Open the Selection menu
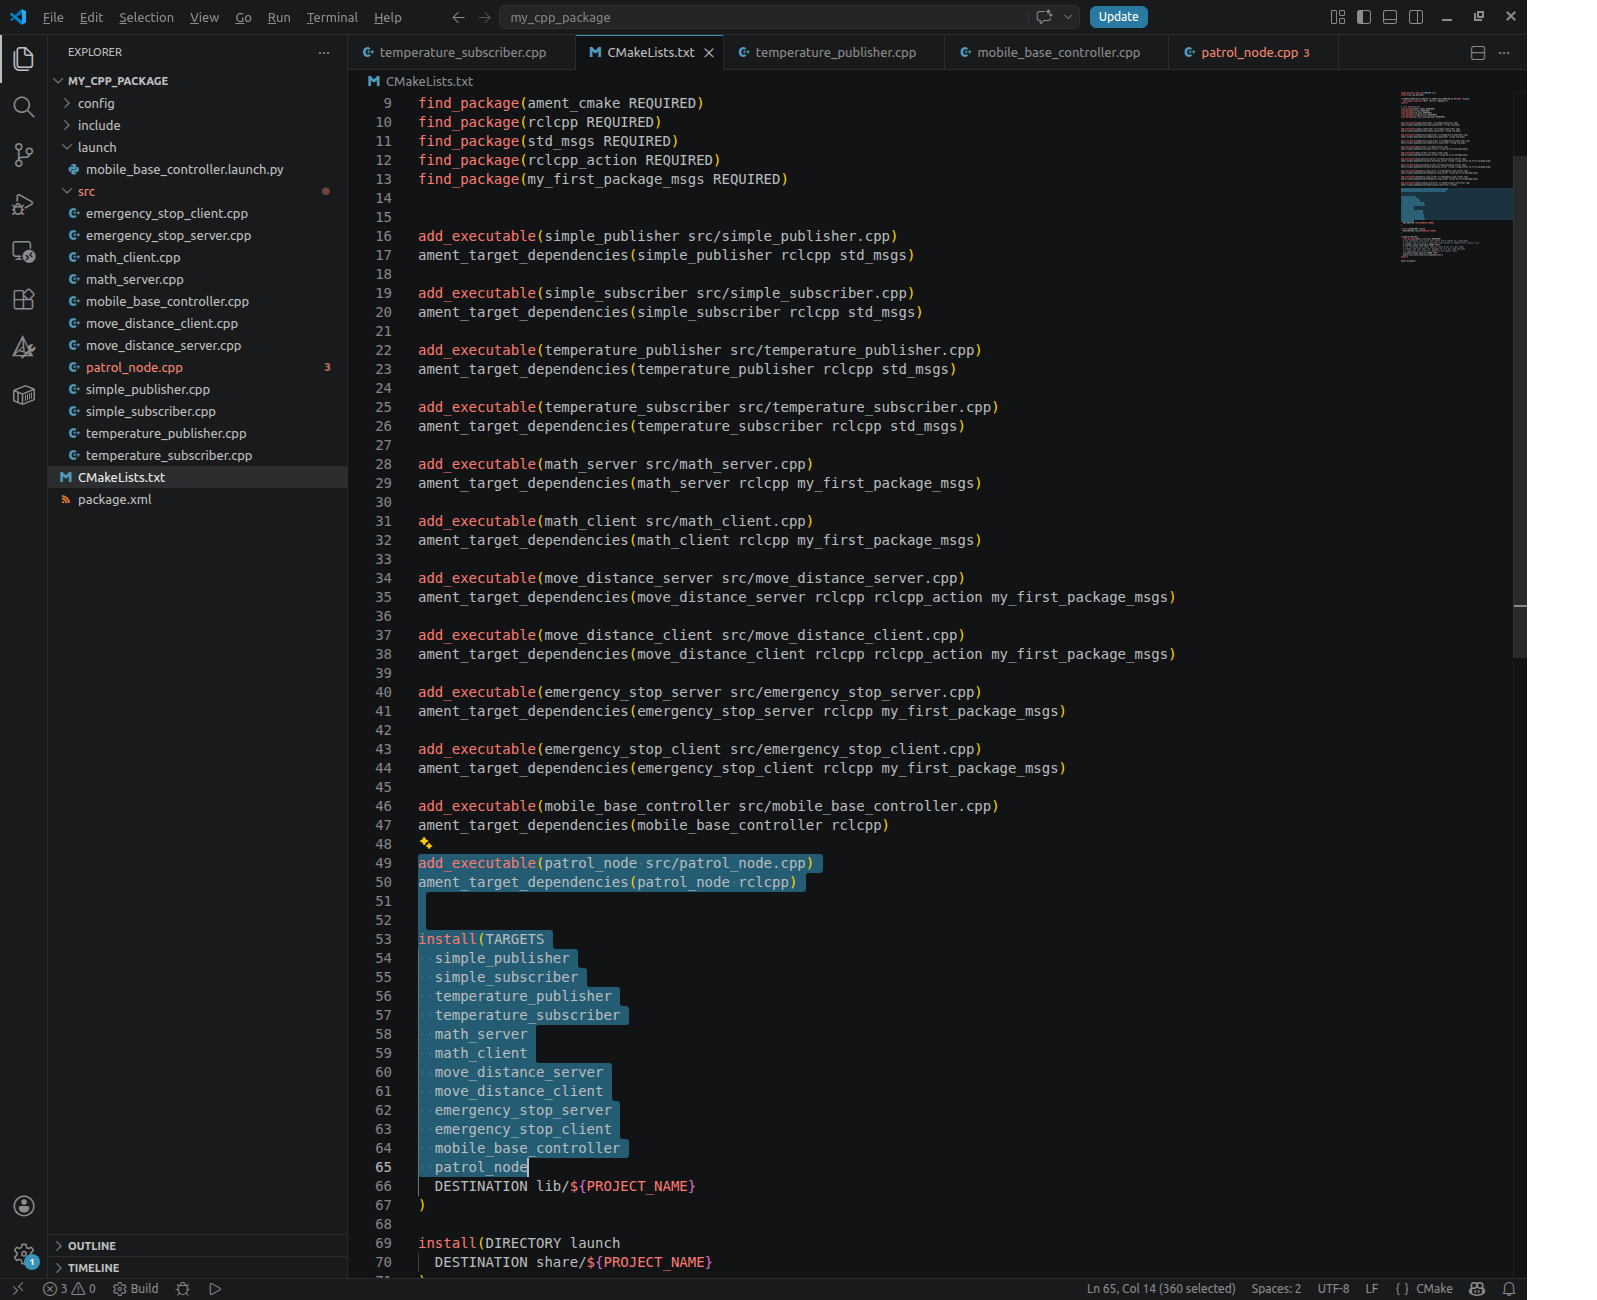The image size is (1597, 1300). 146,17
